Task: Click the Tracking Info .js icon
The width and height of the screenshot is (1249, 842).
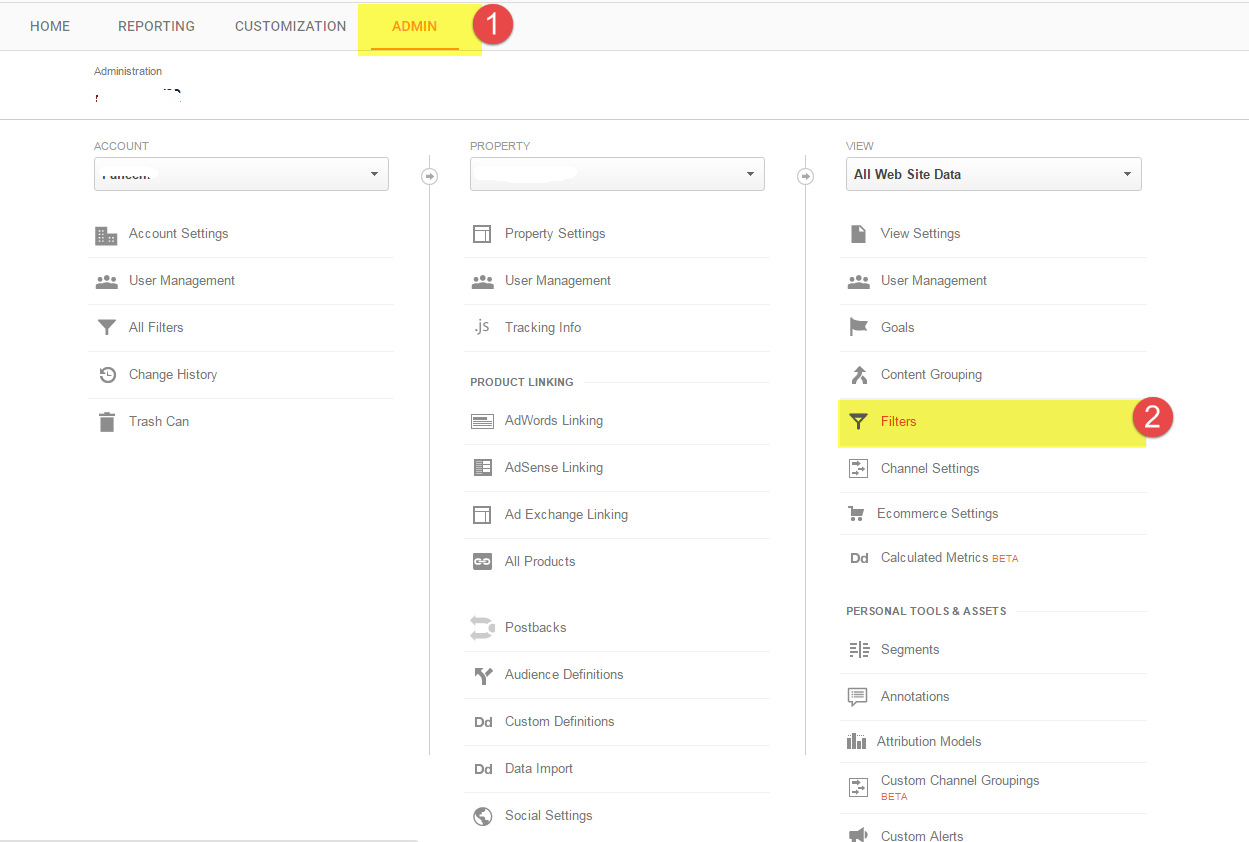Action: coord(481,327)
